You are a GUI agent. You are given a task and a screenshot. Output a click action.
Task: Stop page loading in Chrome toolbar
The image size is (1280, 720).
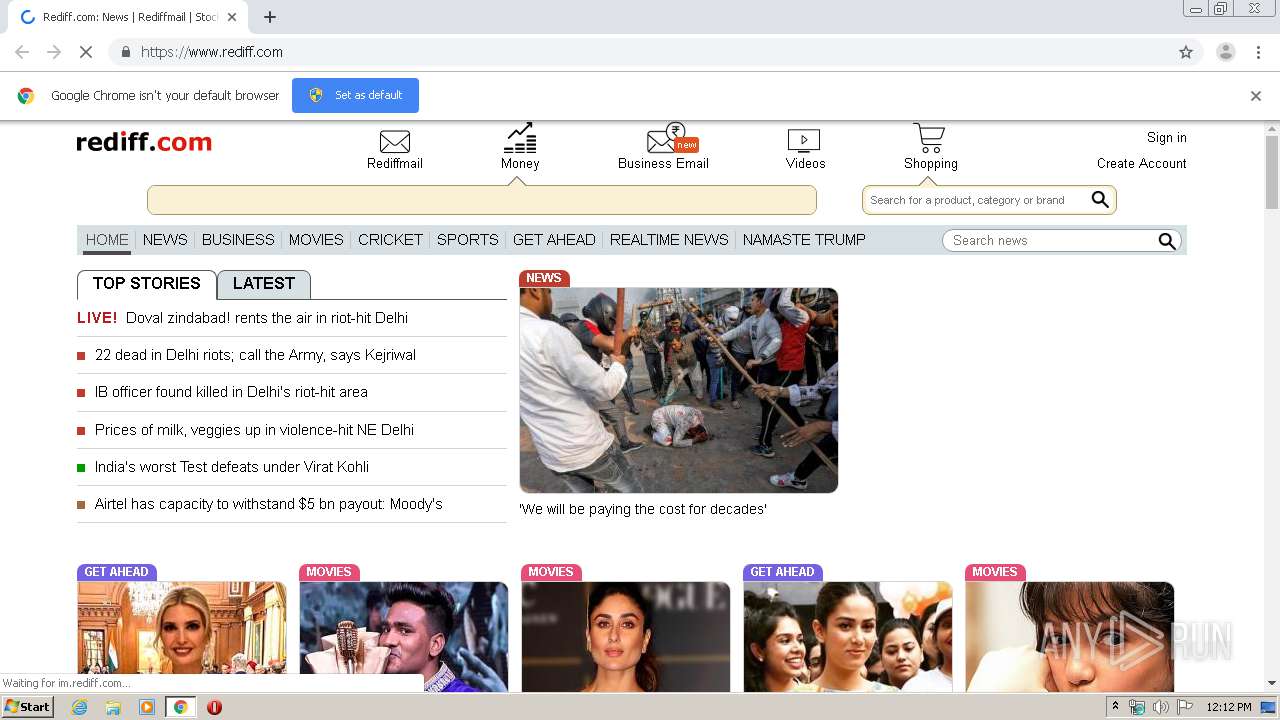[x=85, y=52]
